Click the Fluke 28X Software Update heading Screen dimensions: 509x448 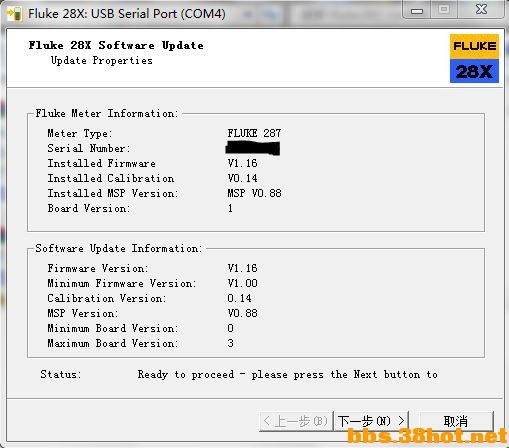[x=116, y=45]
